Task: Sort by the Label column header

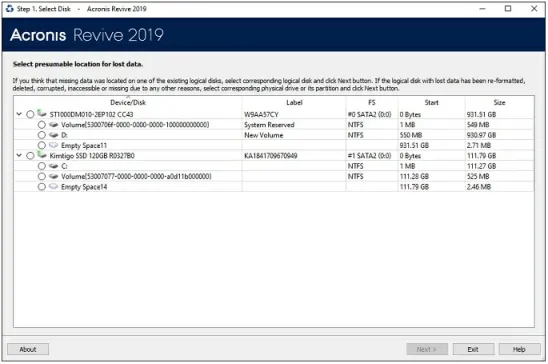Action: click(294, 102)
